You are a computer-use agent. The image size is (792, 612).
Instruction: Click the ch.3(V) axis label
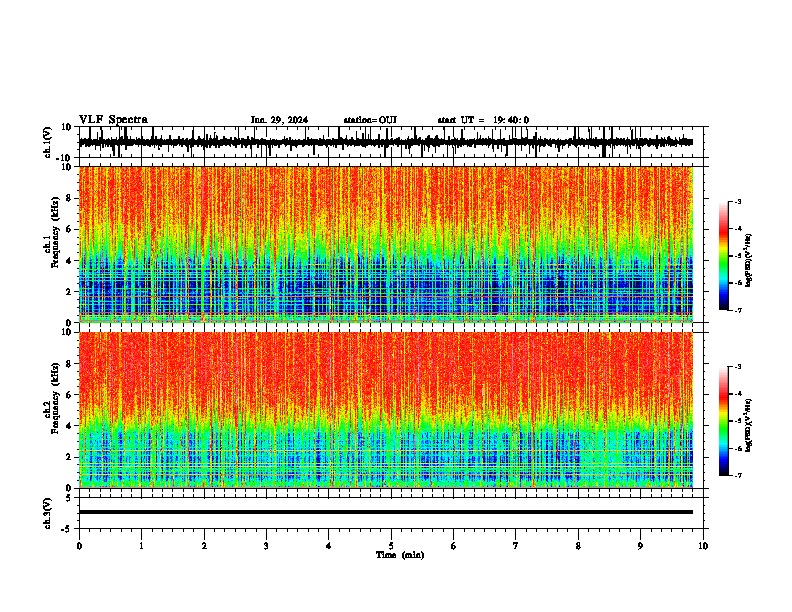pyautogui.click(x=48, y=514)
